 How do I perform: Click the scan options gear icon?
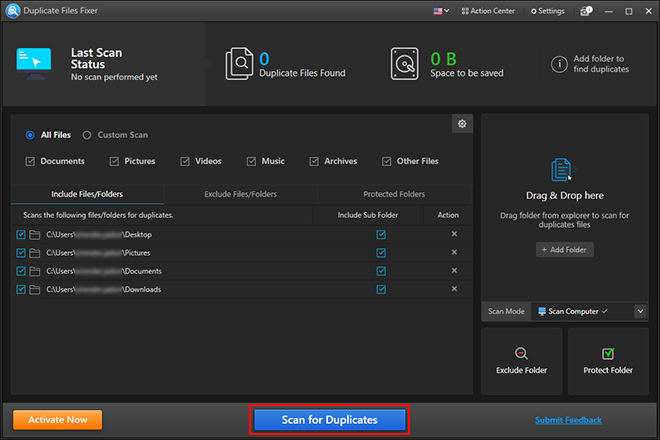click(x=462, y=124)
